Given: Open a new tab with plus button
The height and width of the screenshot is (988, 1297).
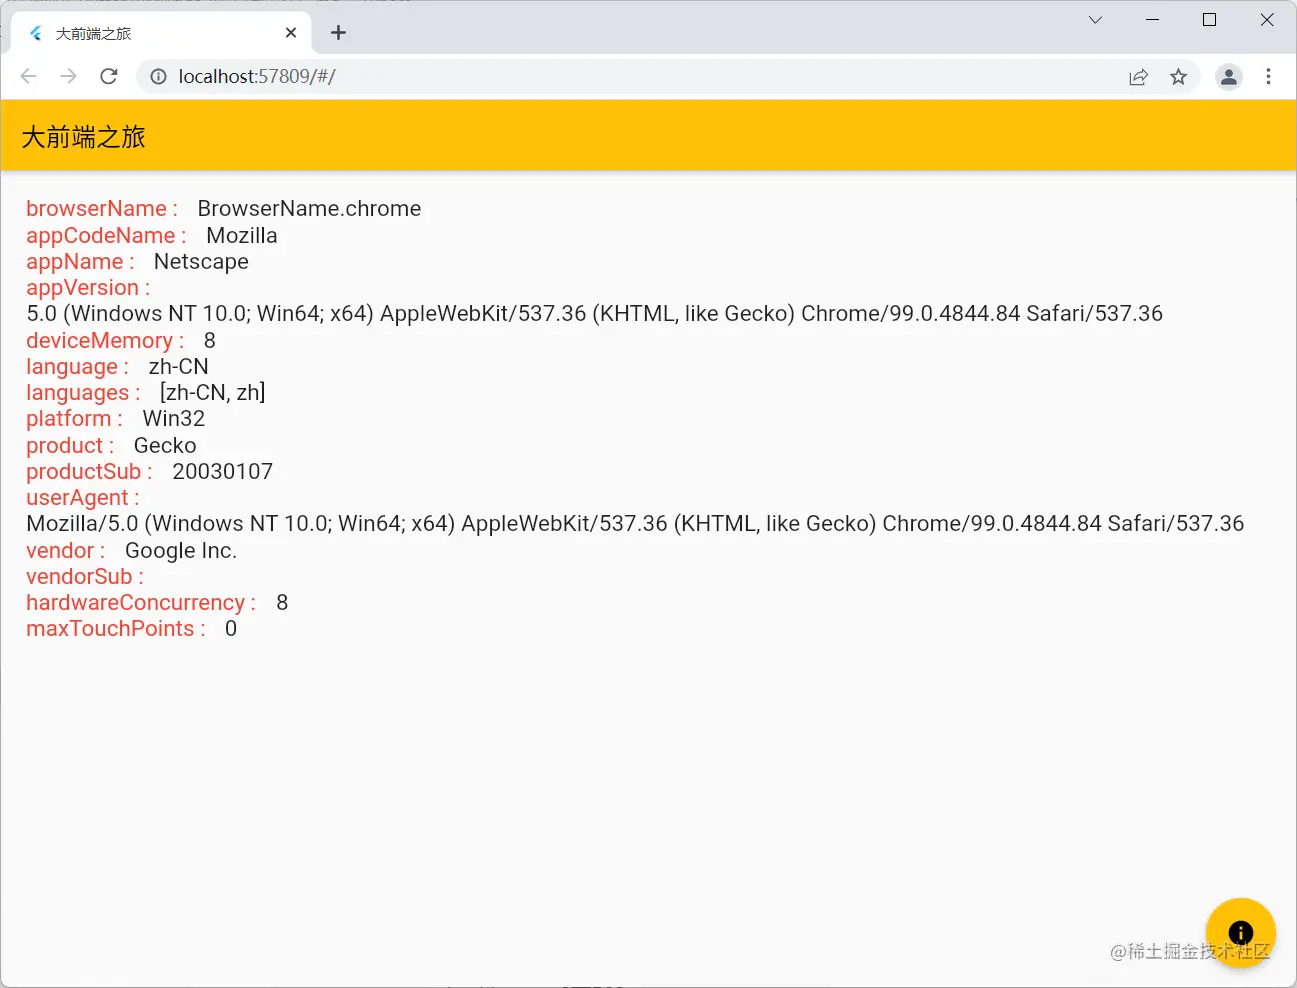Looking at the screenshot, I should point(338,33).
